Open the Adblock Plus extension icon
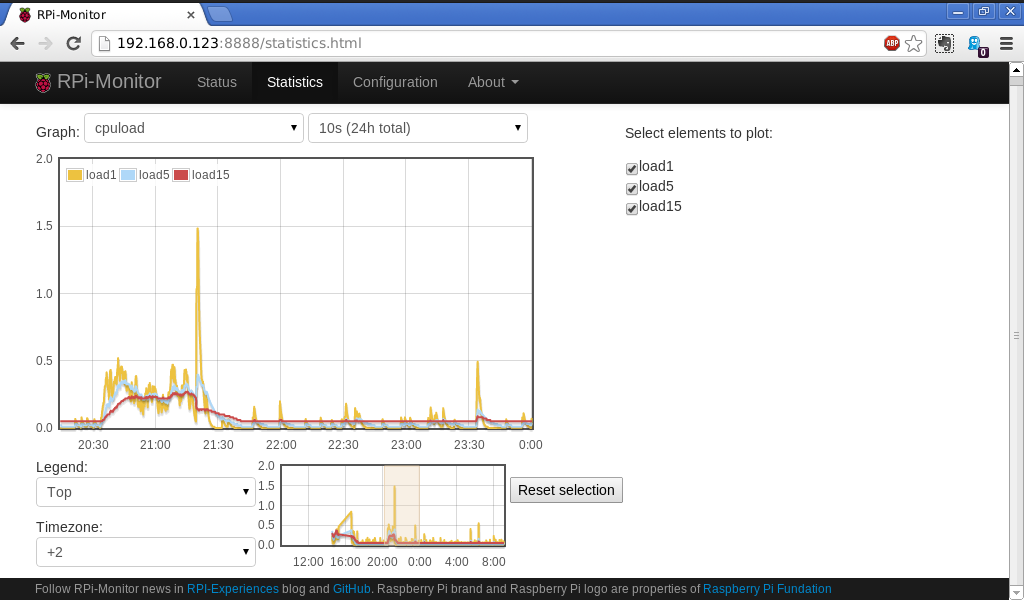 (891, 43)
